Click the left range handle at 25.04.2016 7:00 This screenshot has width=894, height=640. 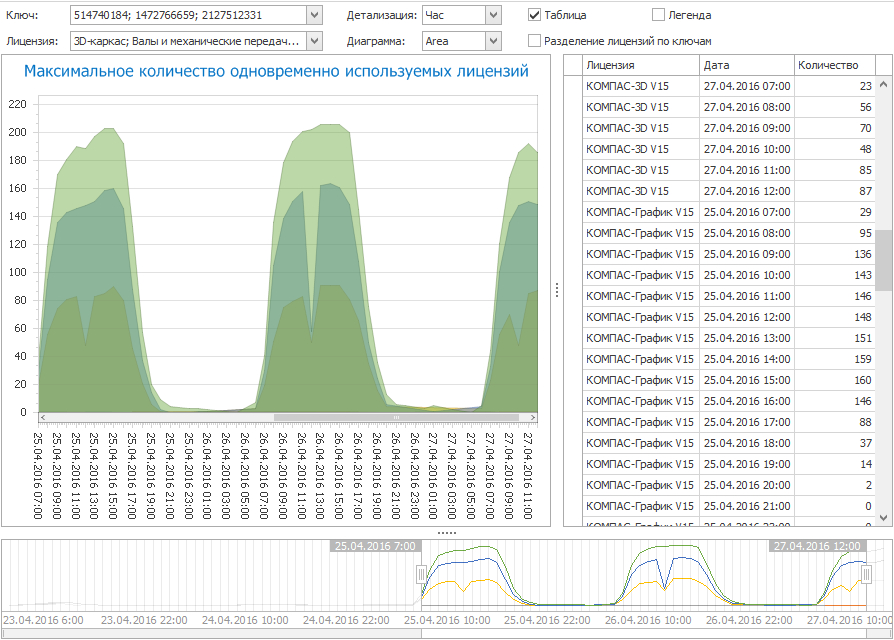(421, 574)
